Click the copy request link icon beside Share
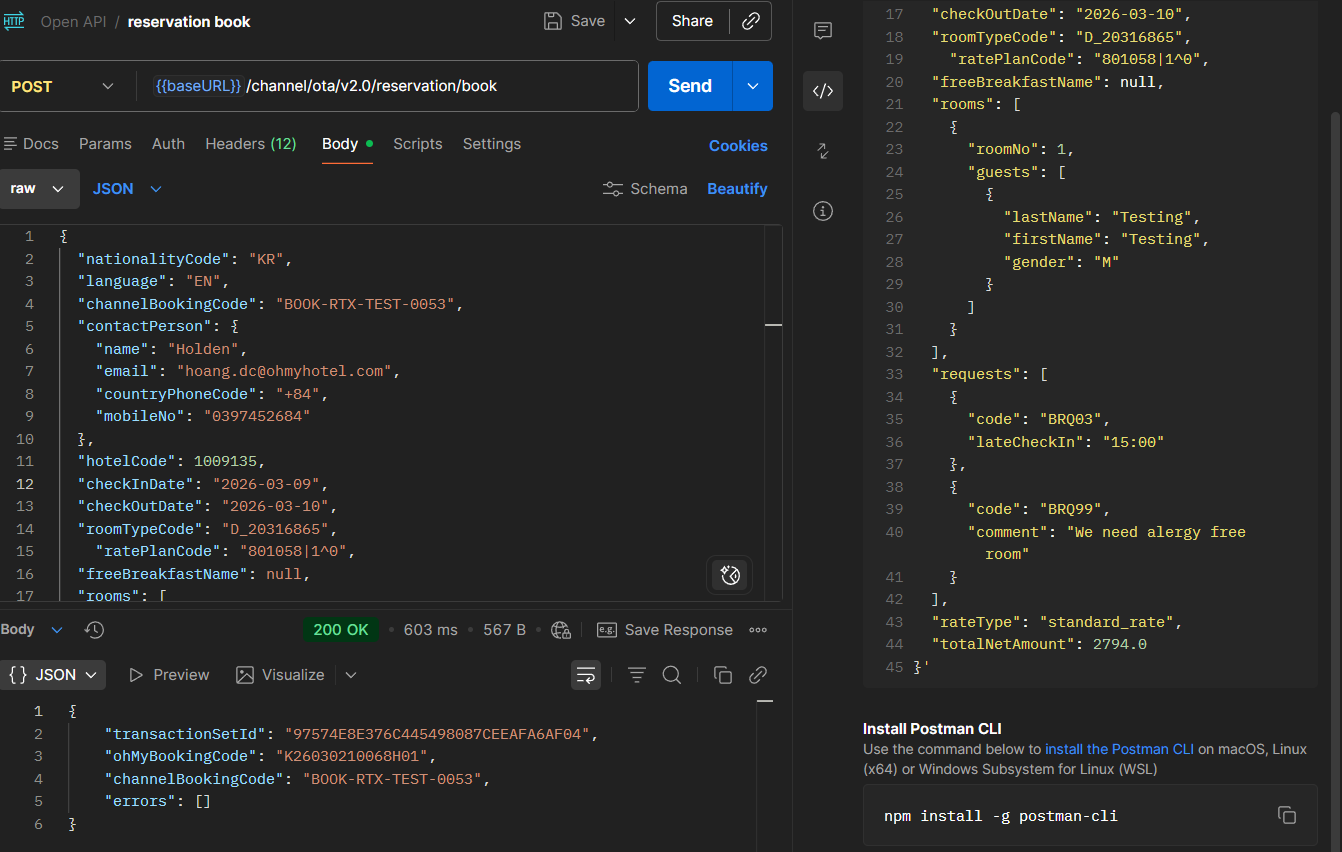The width and height of the screenshot is (1342, 852). click(x=750, y=21)
